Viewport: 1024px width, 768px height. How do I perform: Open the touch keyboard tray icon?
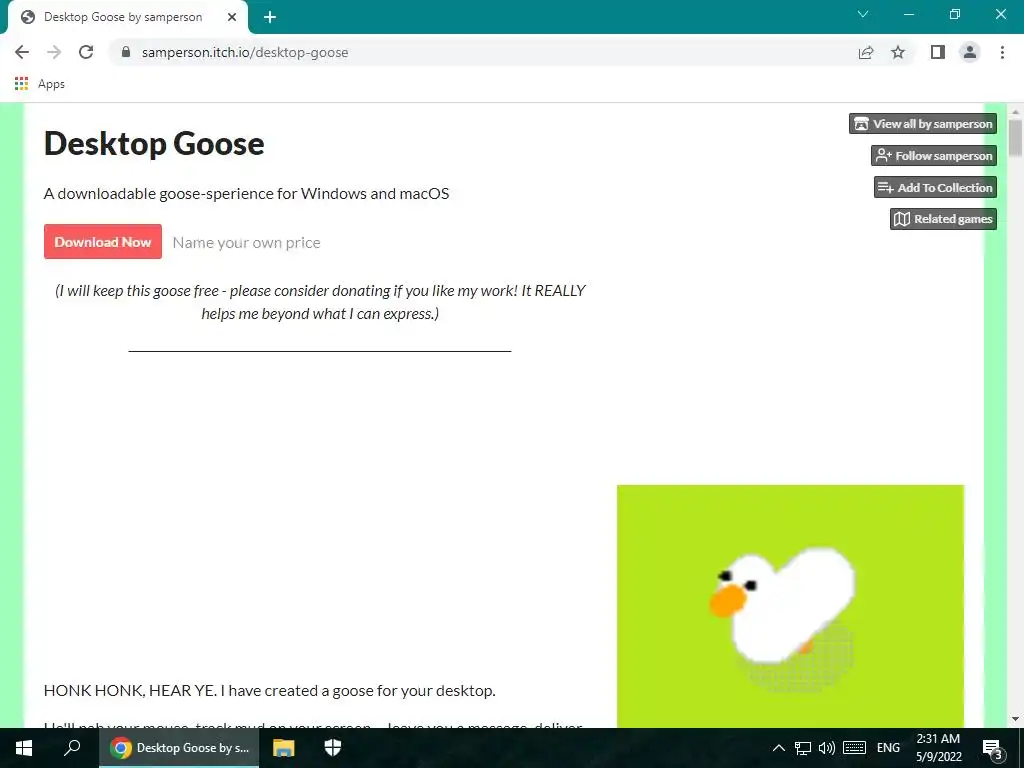(854, 748)
